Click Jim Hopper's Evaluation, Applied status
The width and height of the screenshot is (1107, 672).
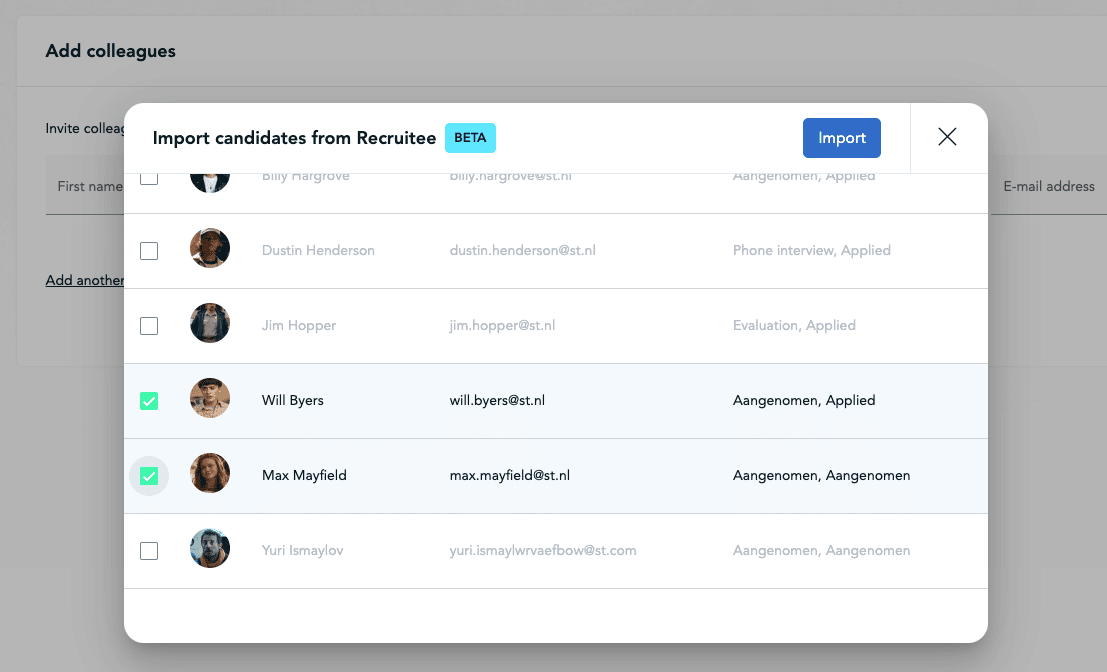794,326
